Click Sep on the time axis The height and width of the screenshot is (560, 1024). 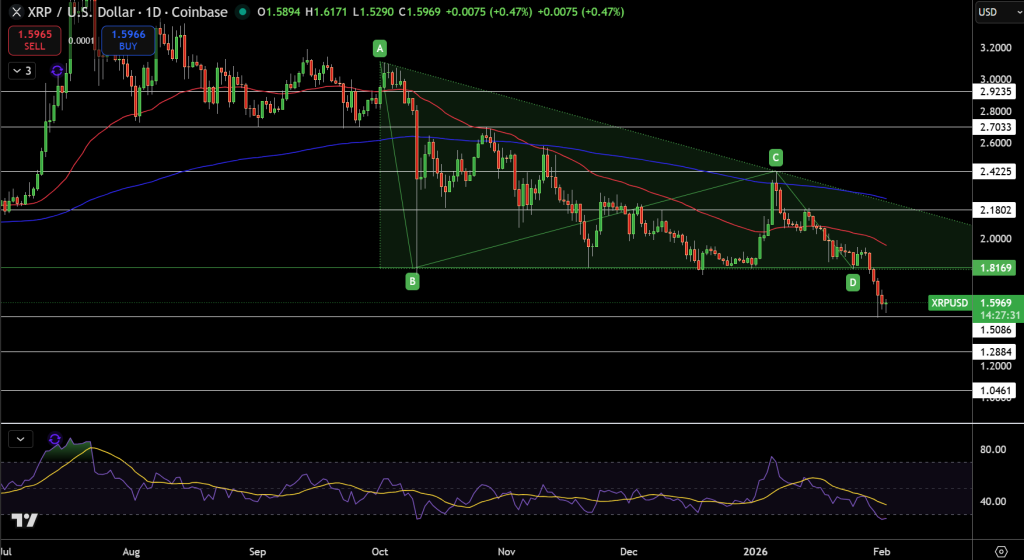tap(257, 552)
